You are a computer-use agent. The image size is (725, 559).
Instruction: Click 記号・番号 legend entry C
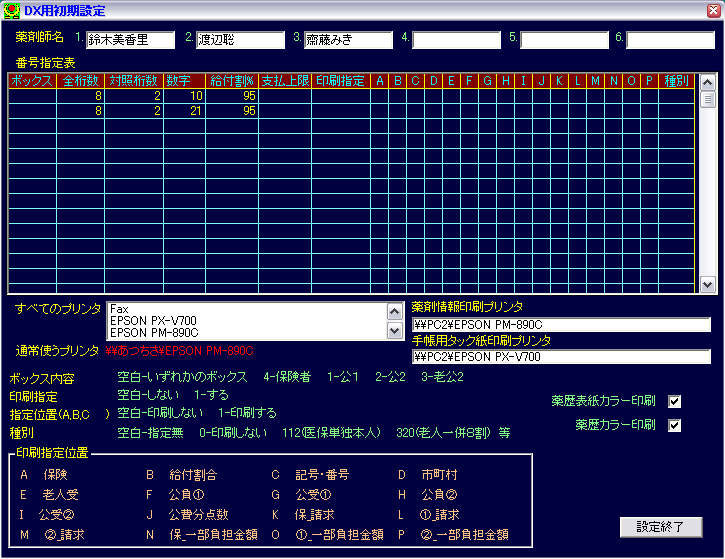coord(322,475)
